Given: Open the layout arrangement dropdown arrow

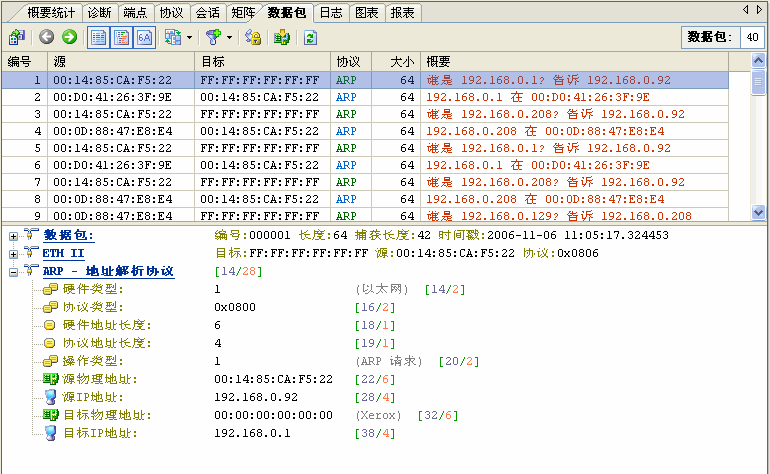Looking at the screenshot, I should [190, 37].
